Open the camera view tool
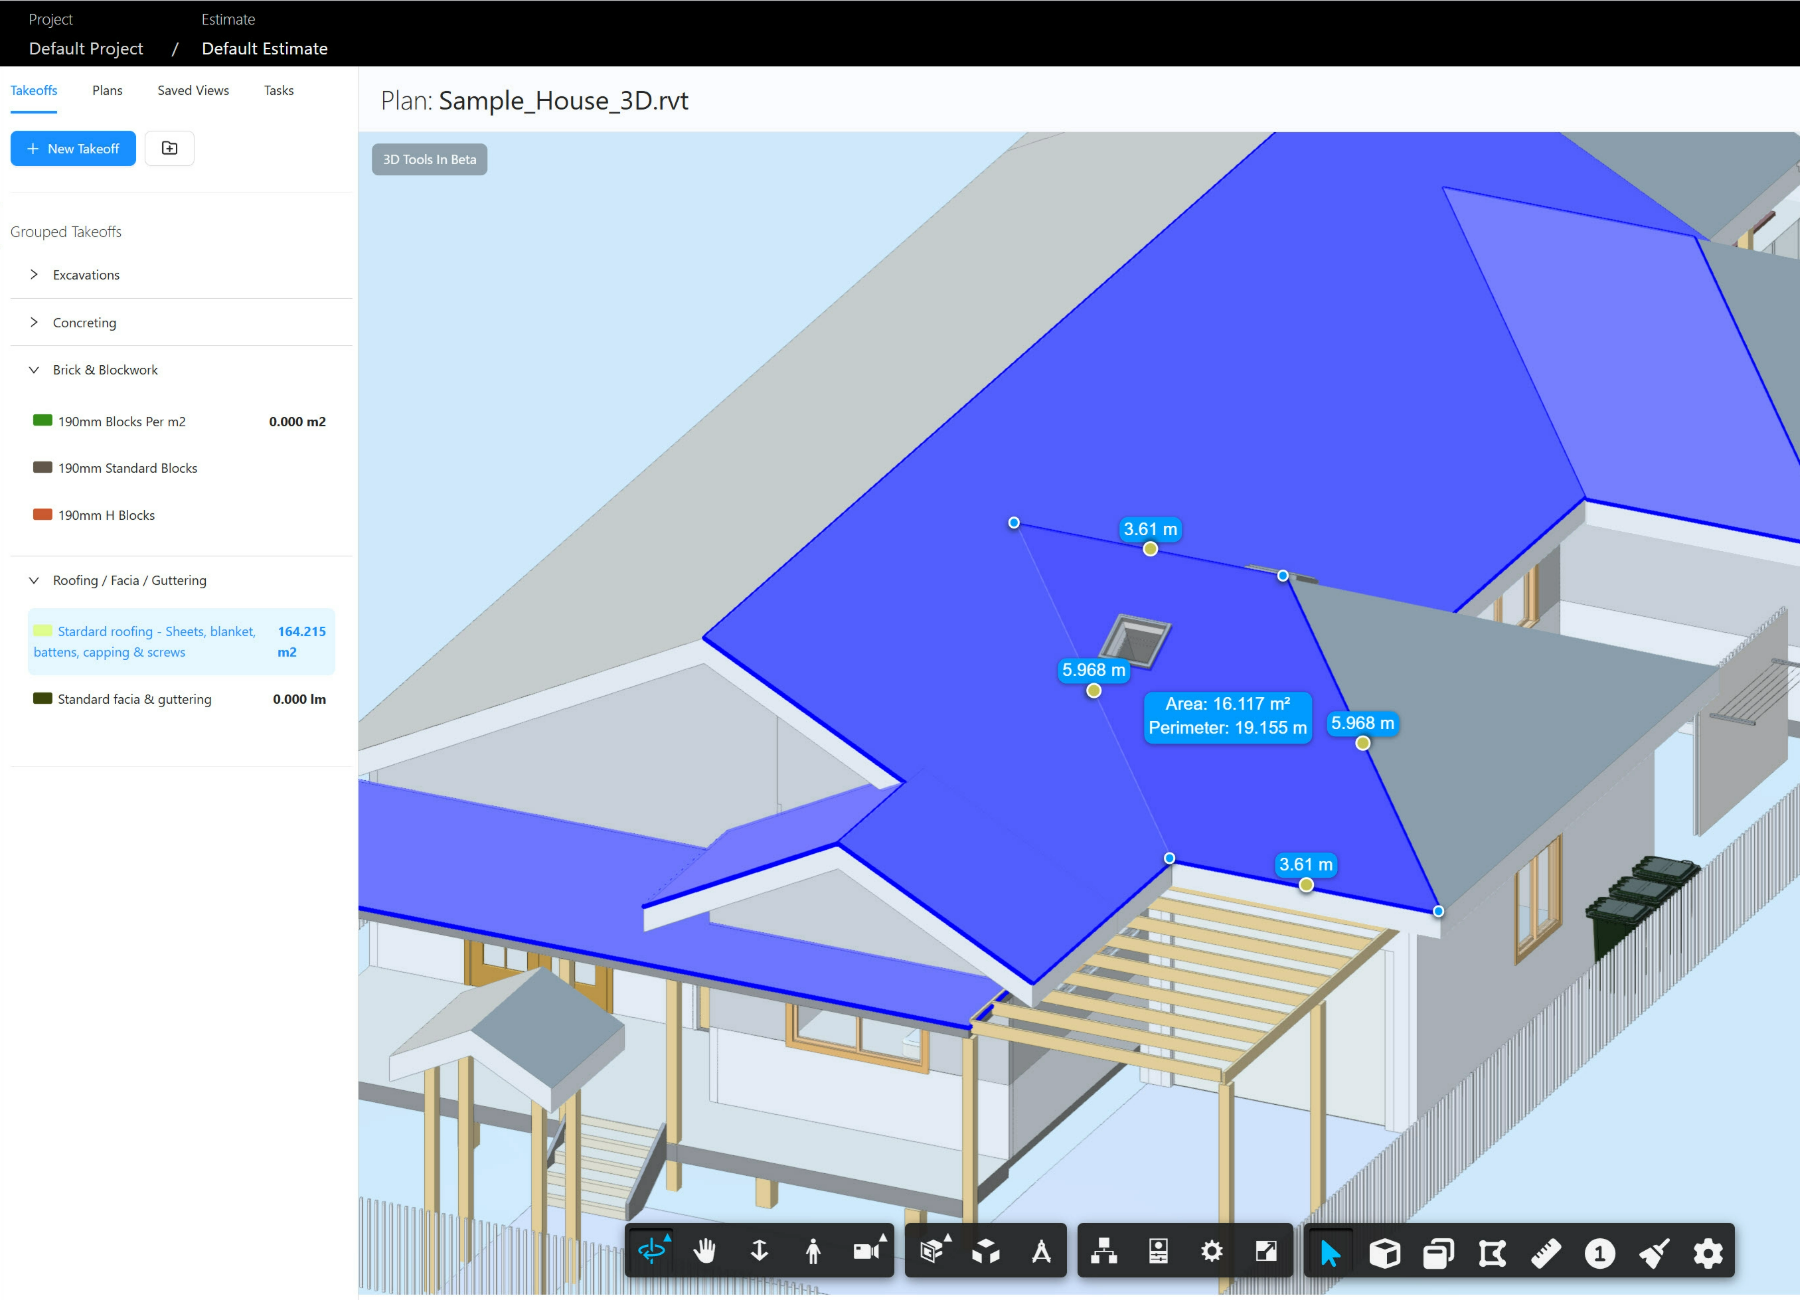The image size is (1800, 1300). tap(866, 1250)
